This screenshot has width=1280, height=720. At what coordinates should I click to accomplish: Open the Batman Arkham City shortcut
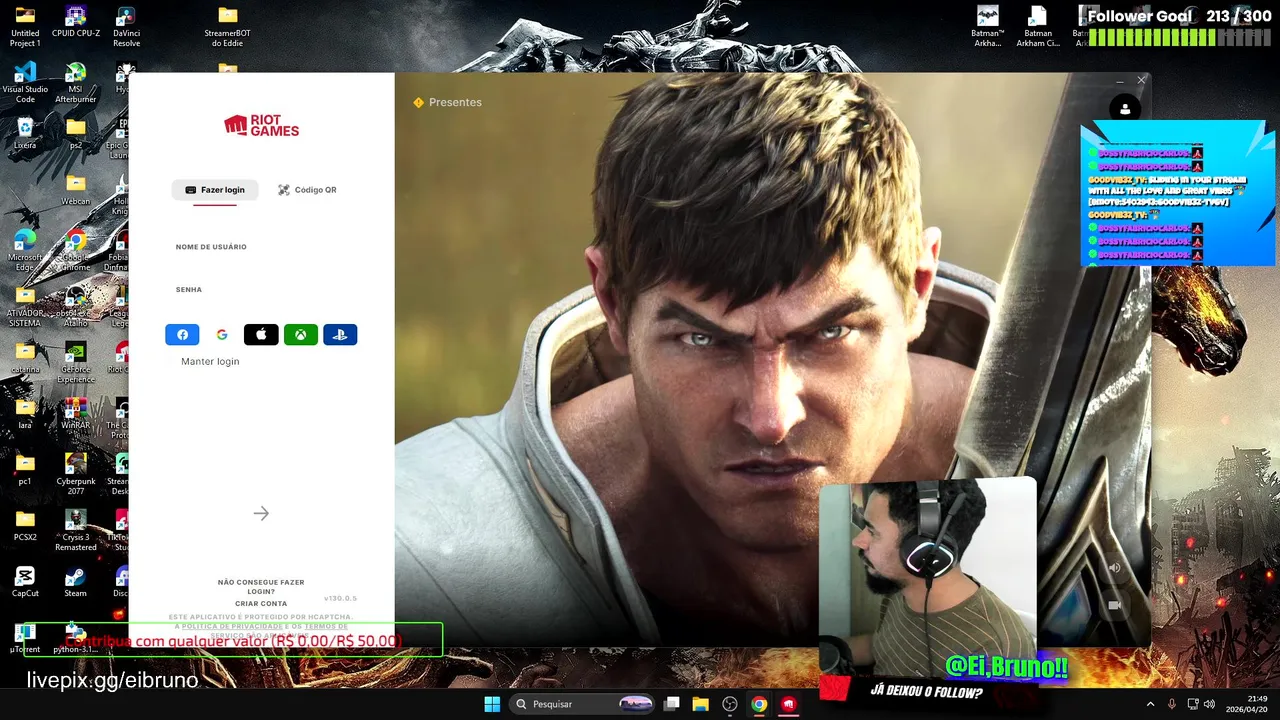click(x=1038, y=27)
